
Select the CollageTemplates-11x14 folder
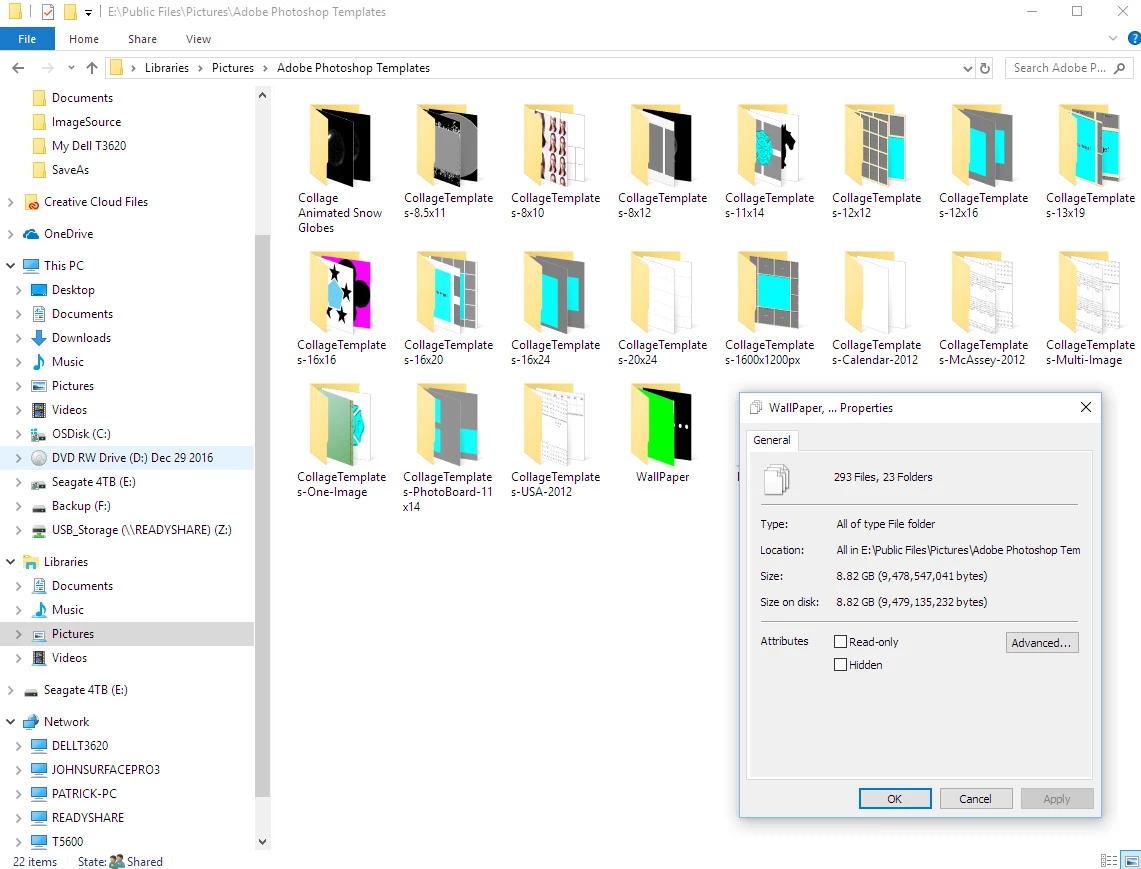769,162
